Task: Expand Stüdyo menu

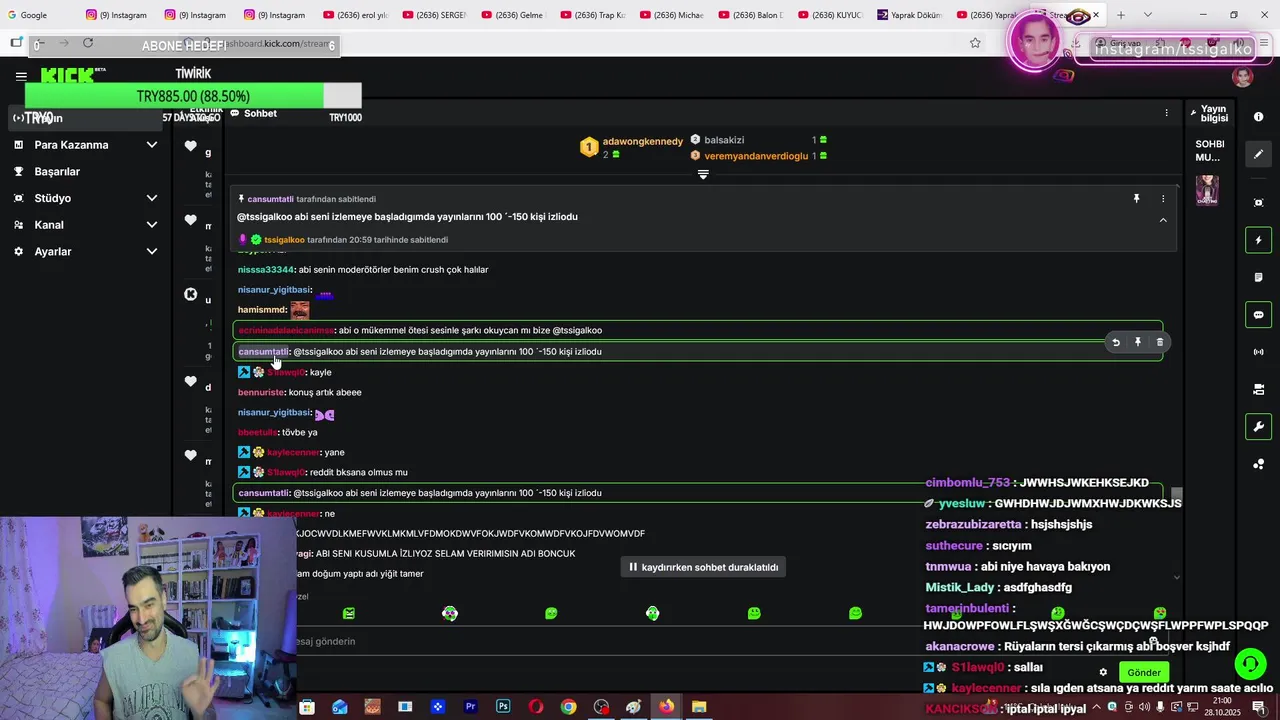Action: pos(85,198)
